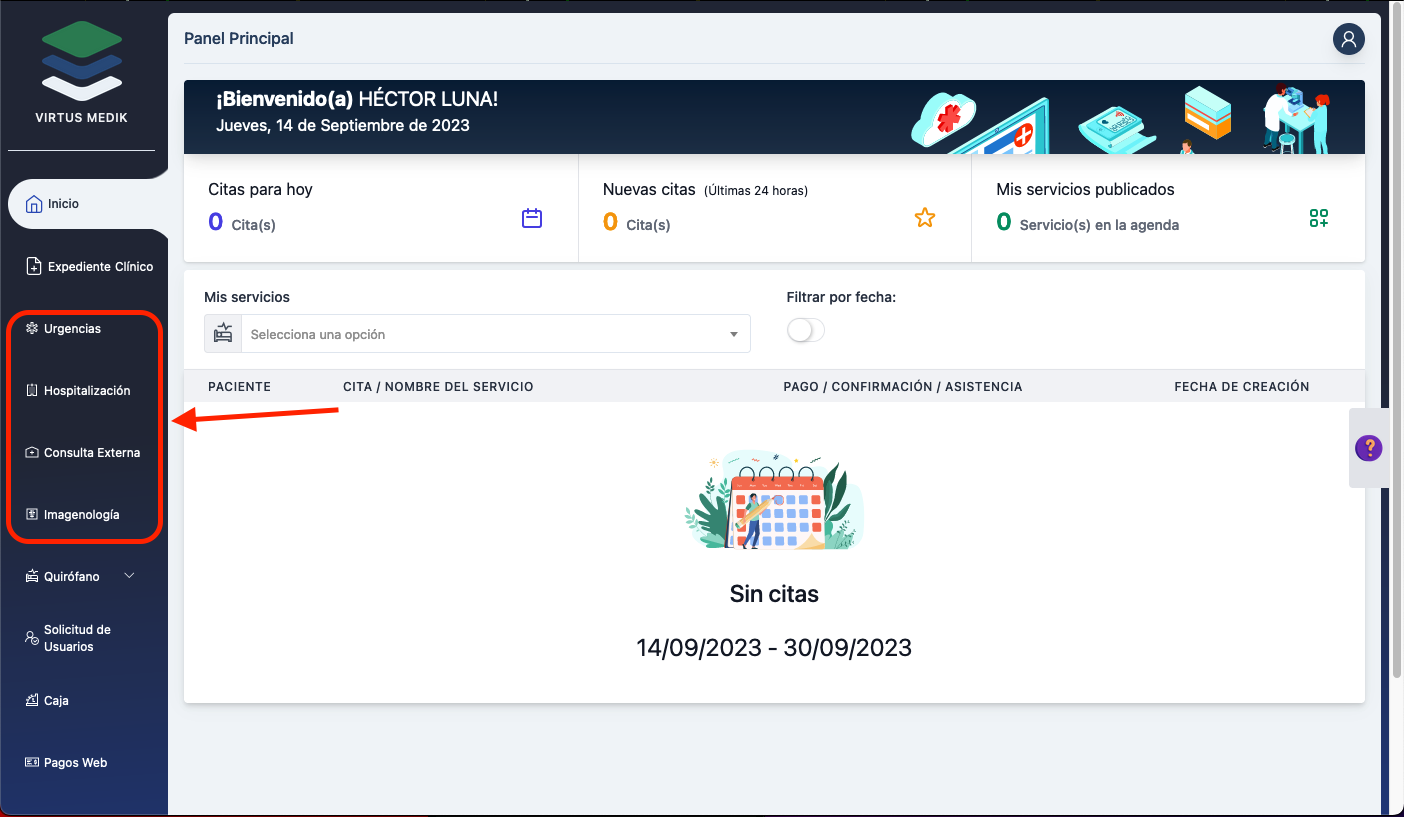Click the user profile avatar icon

point(1348,39)
